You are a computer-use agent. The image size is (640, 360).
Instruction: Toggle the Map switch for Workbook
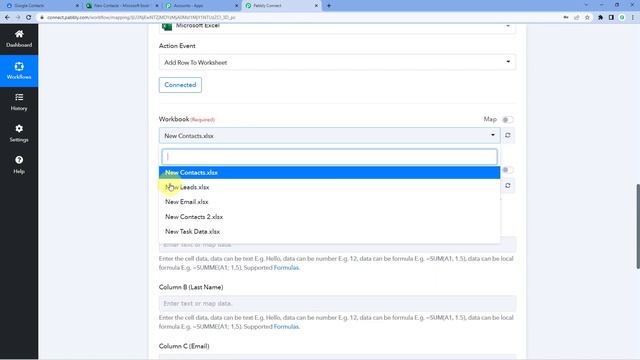click(x=507, y=120)
